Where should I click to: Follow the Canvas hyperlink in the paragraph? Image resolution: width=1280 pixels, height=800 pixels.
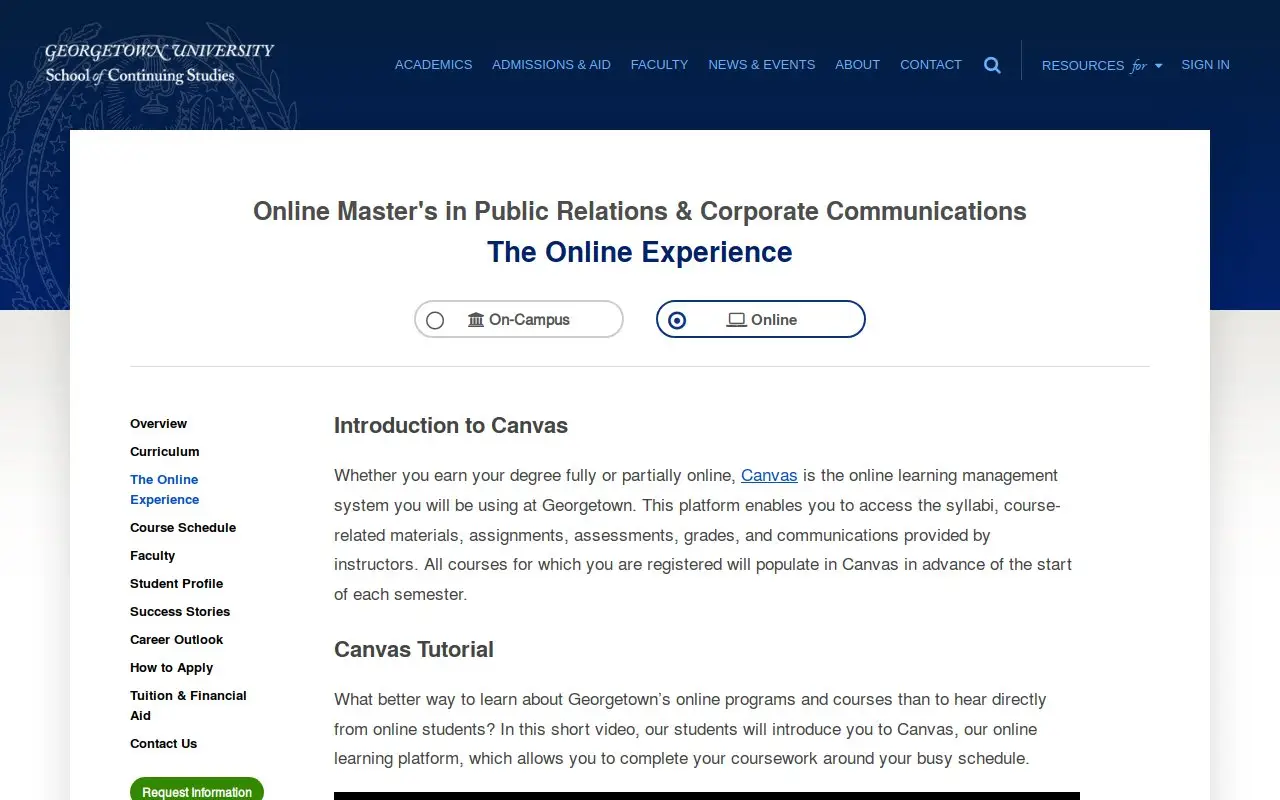[x=769, y=475]
